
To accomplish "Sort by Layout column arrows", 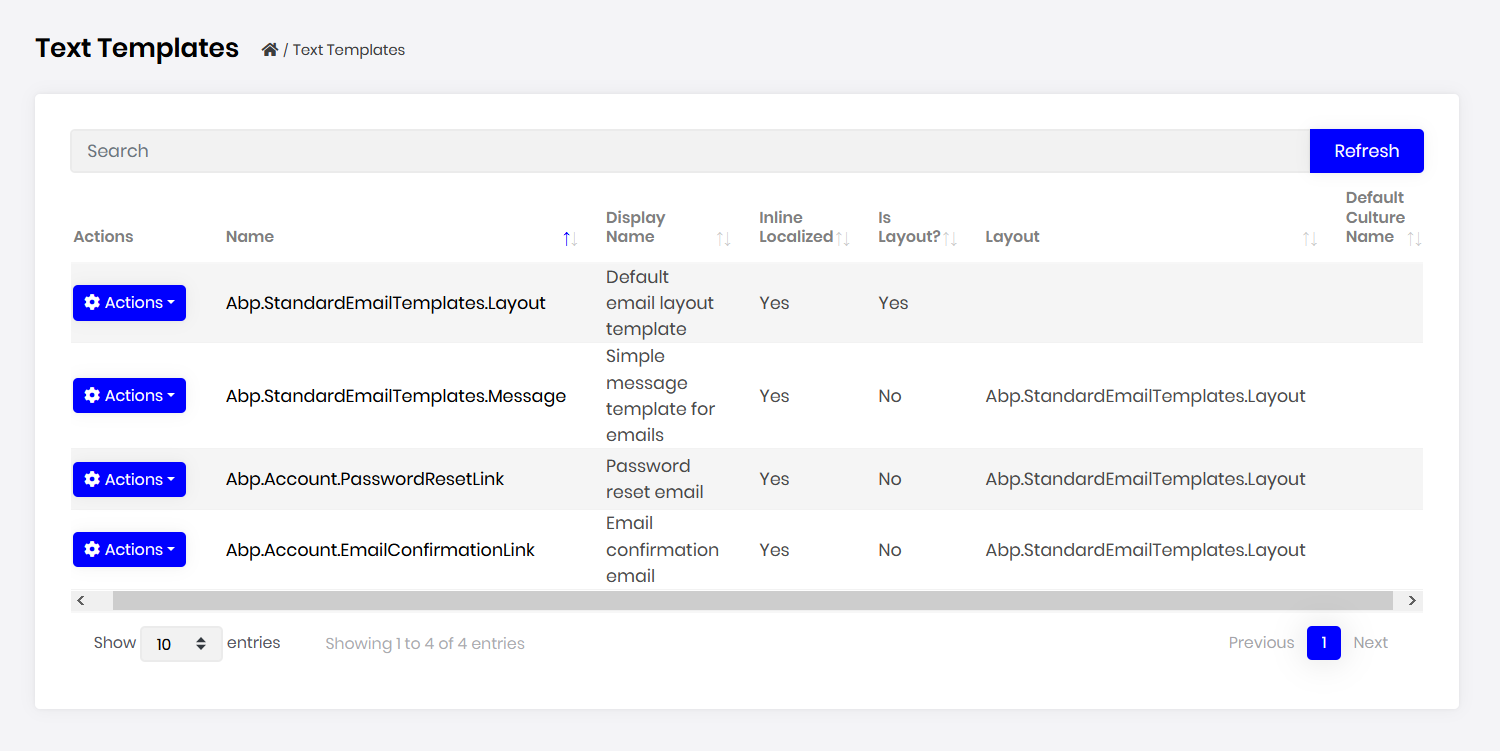I will click(1309, 238).
